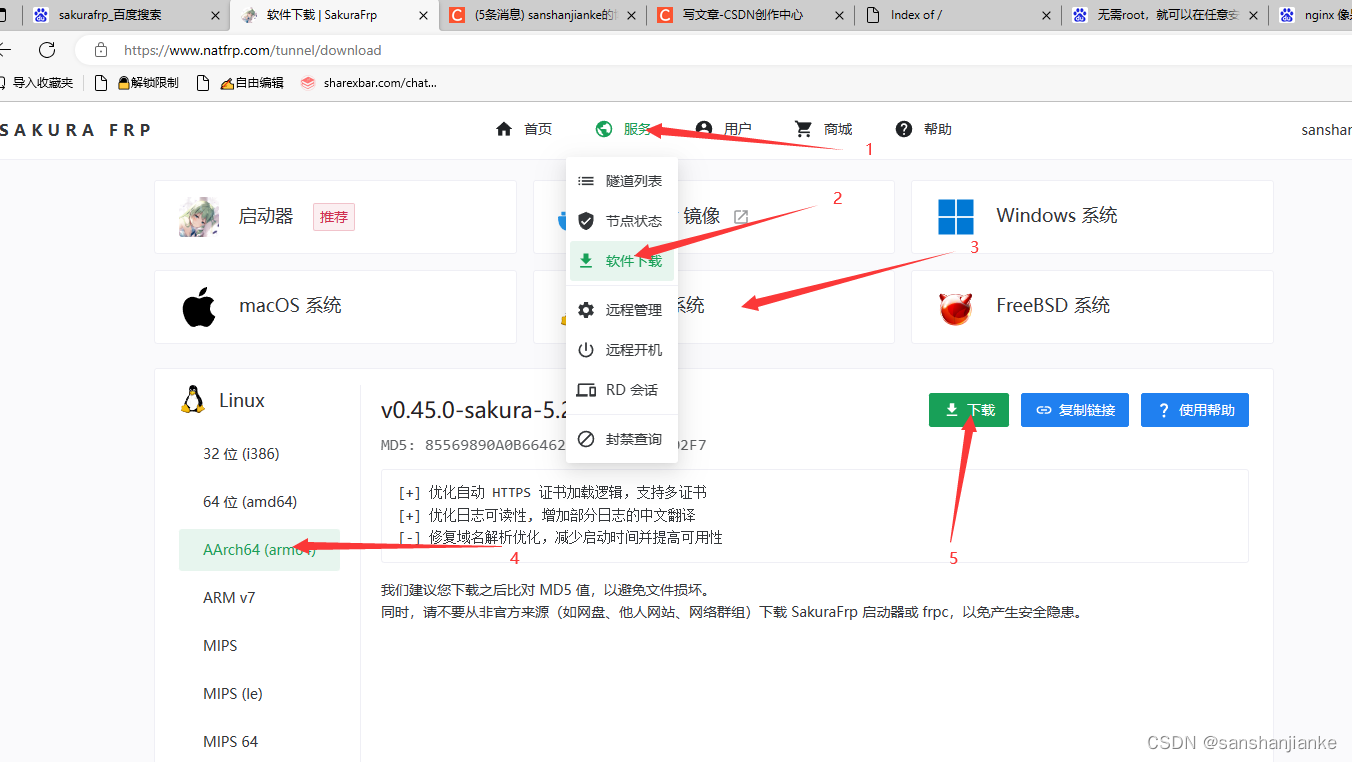Screen dimensions: 1352x762
Task: Click the padlock icon in address bar
Action: 99,50
